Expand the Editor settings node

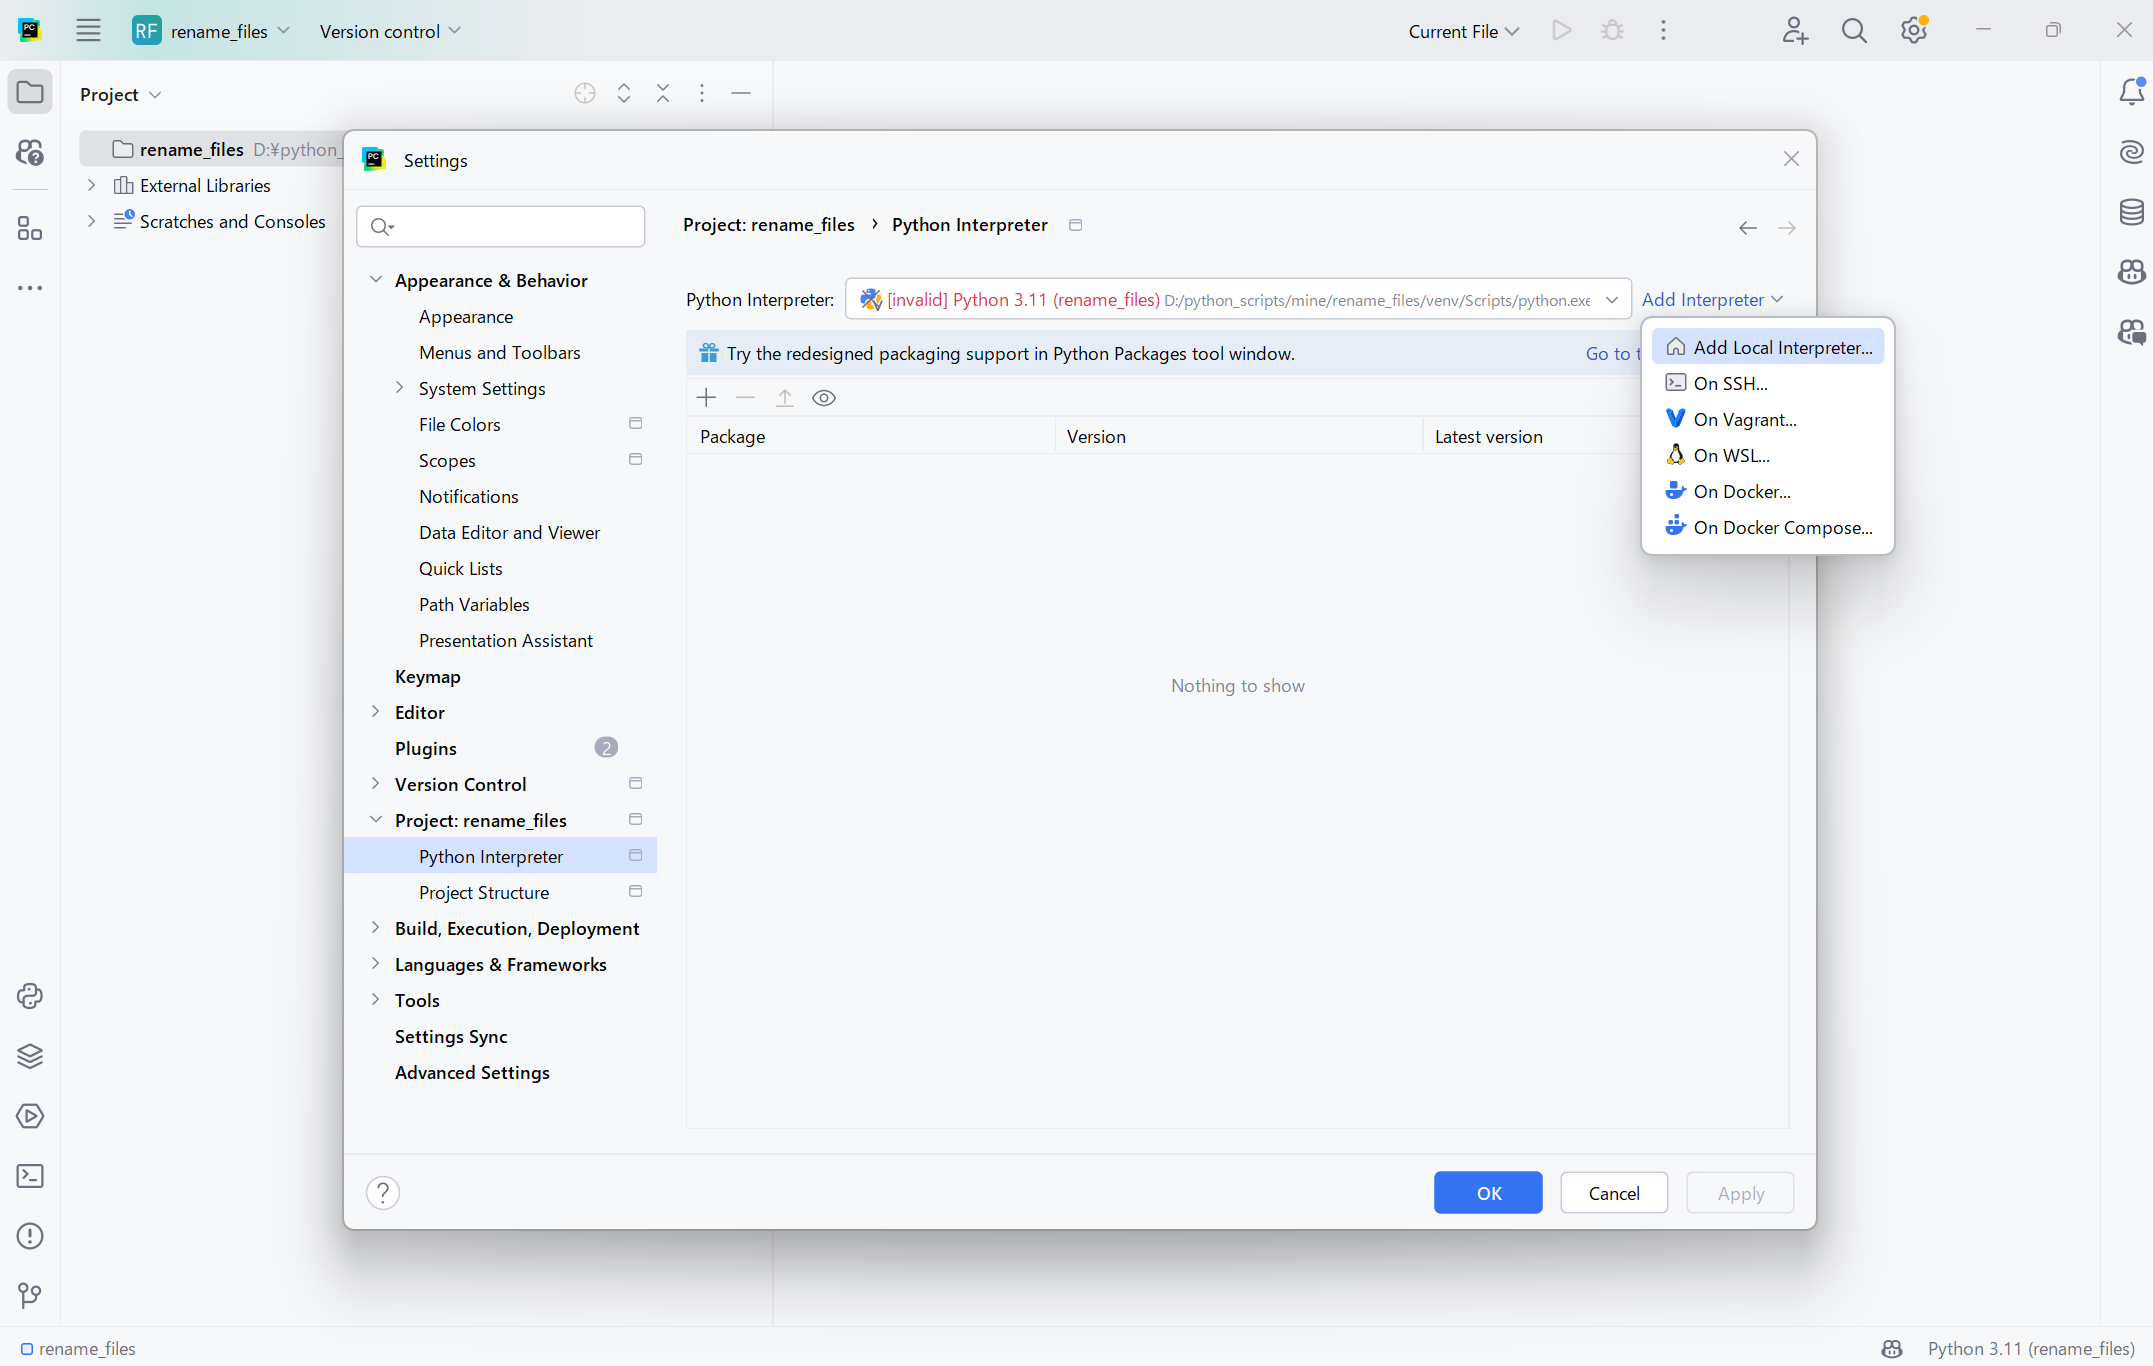[376, 712]
